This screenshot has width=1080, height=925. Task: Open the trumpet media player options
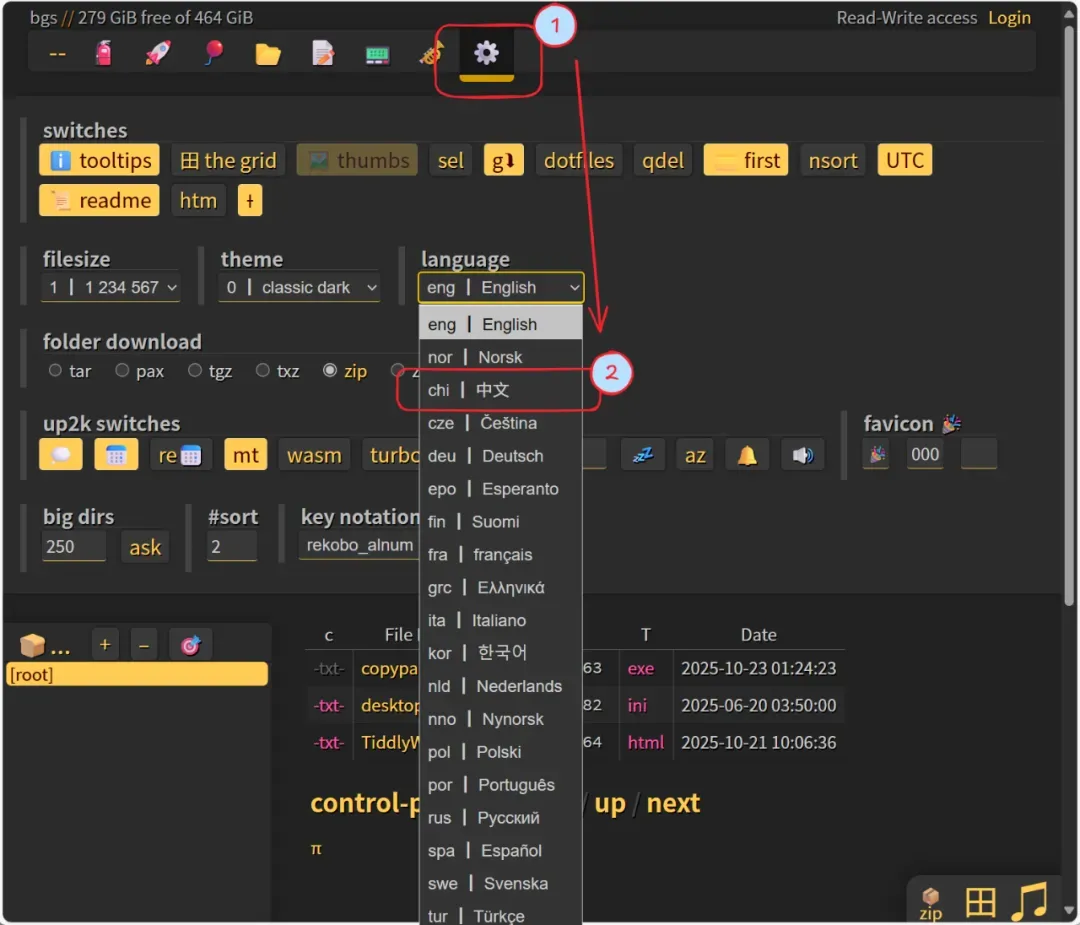(x=431, y=53)
